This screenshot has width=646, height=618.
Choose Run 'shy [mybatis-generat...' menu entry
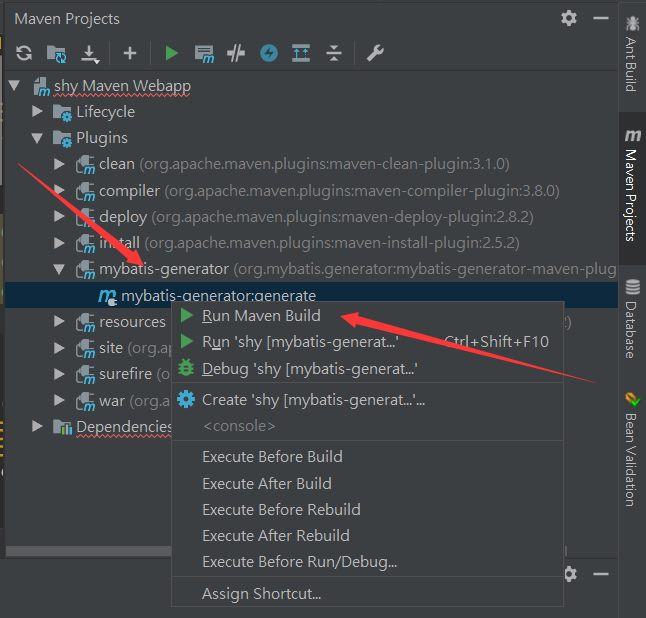tap(367, 342)
